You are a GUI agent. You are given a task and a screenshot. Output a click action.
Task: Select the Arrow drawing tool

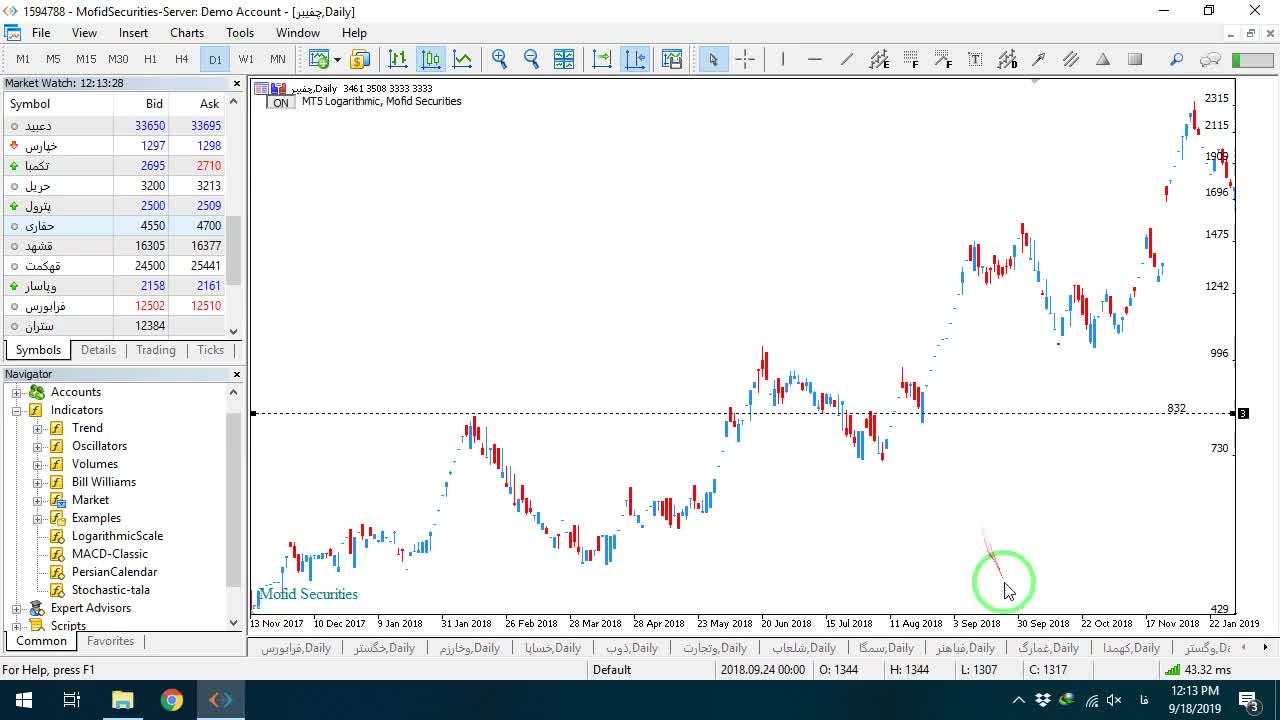[1039, 59]
